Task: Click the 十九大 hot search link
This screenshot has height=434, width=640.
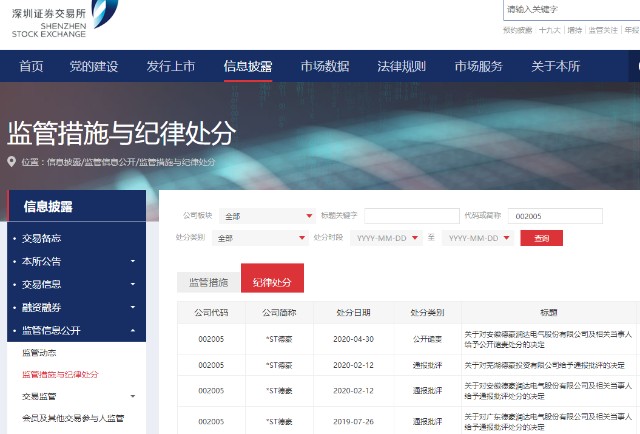Action: (549, 30)
